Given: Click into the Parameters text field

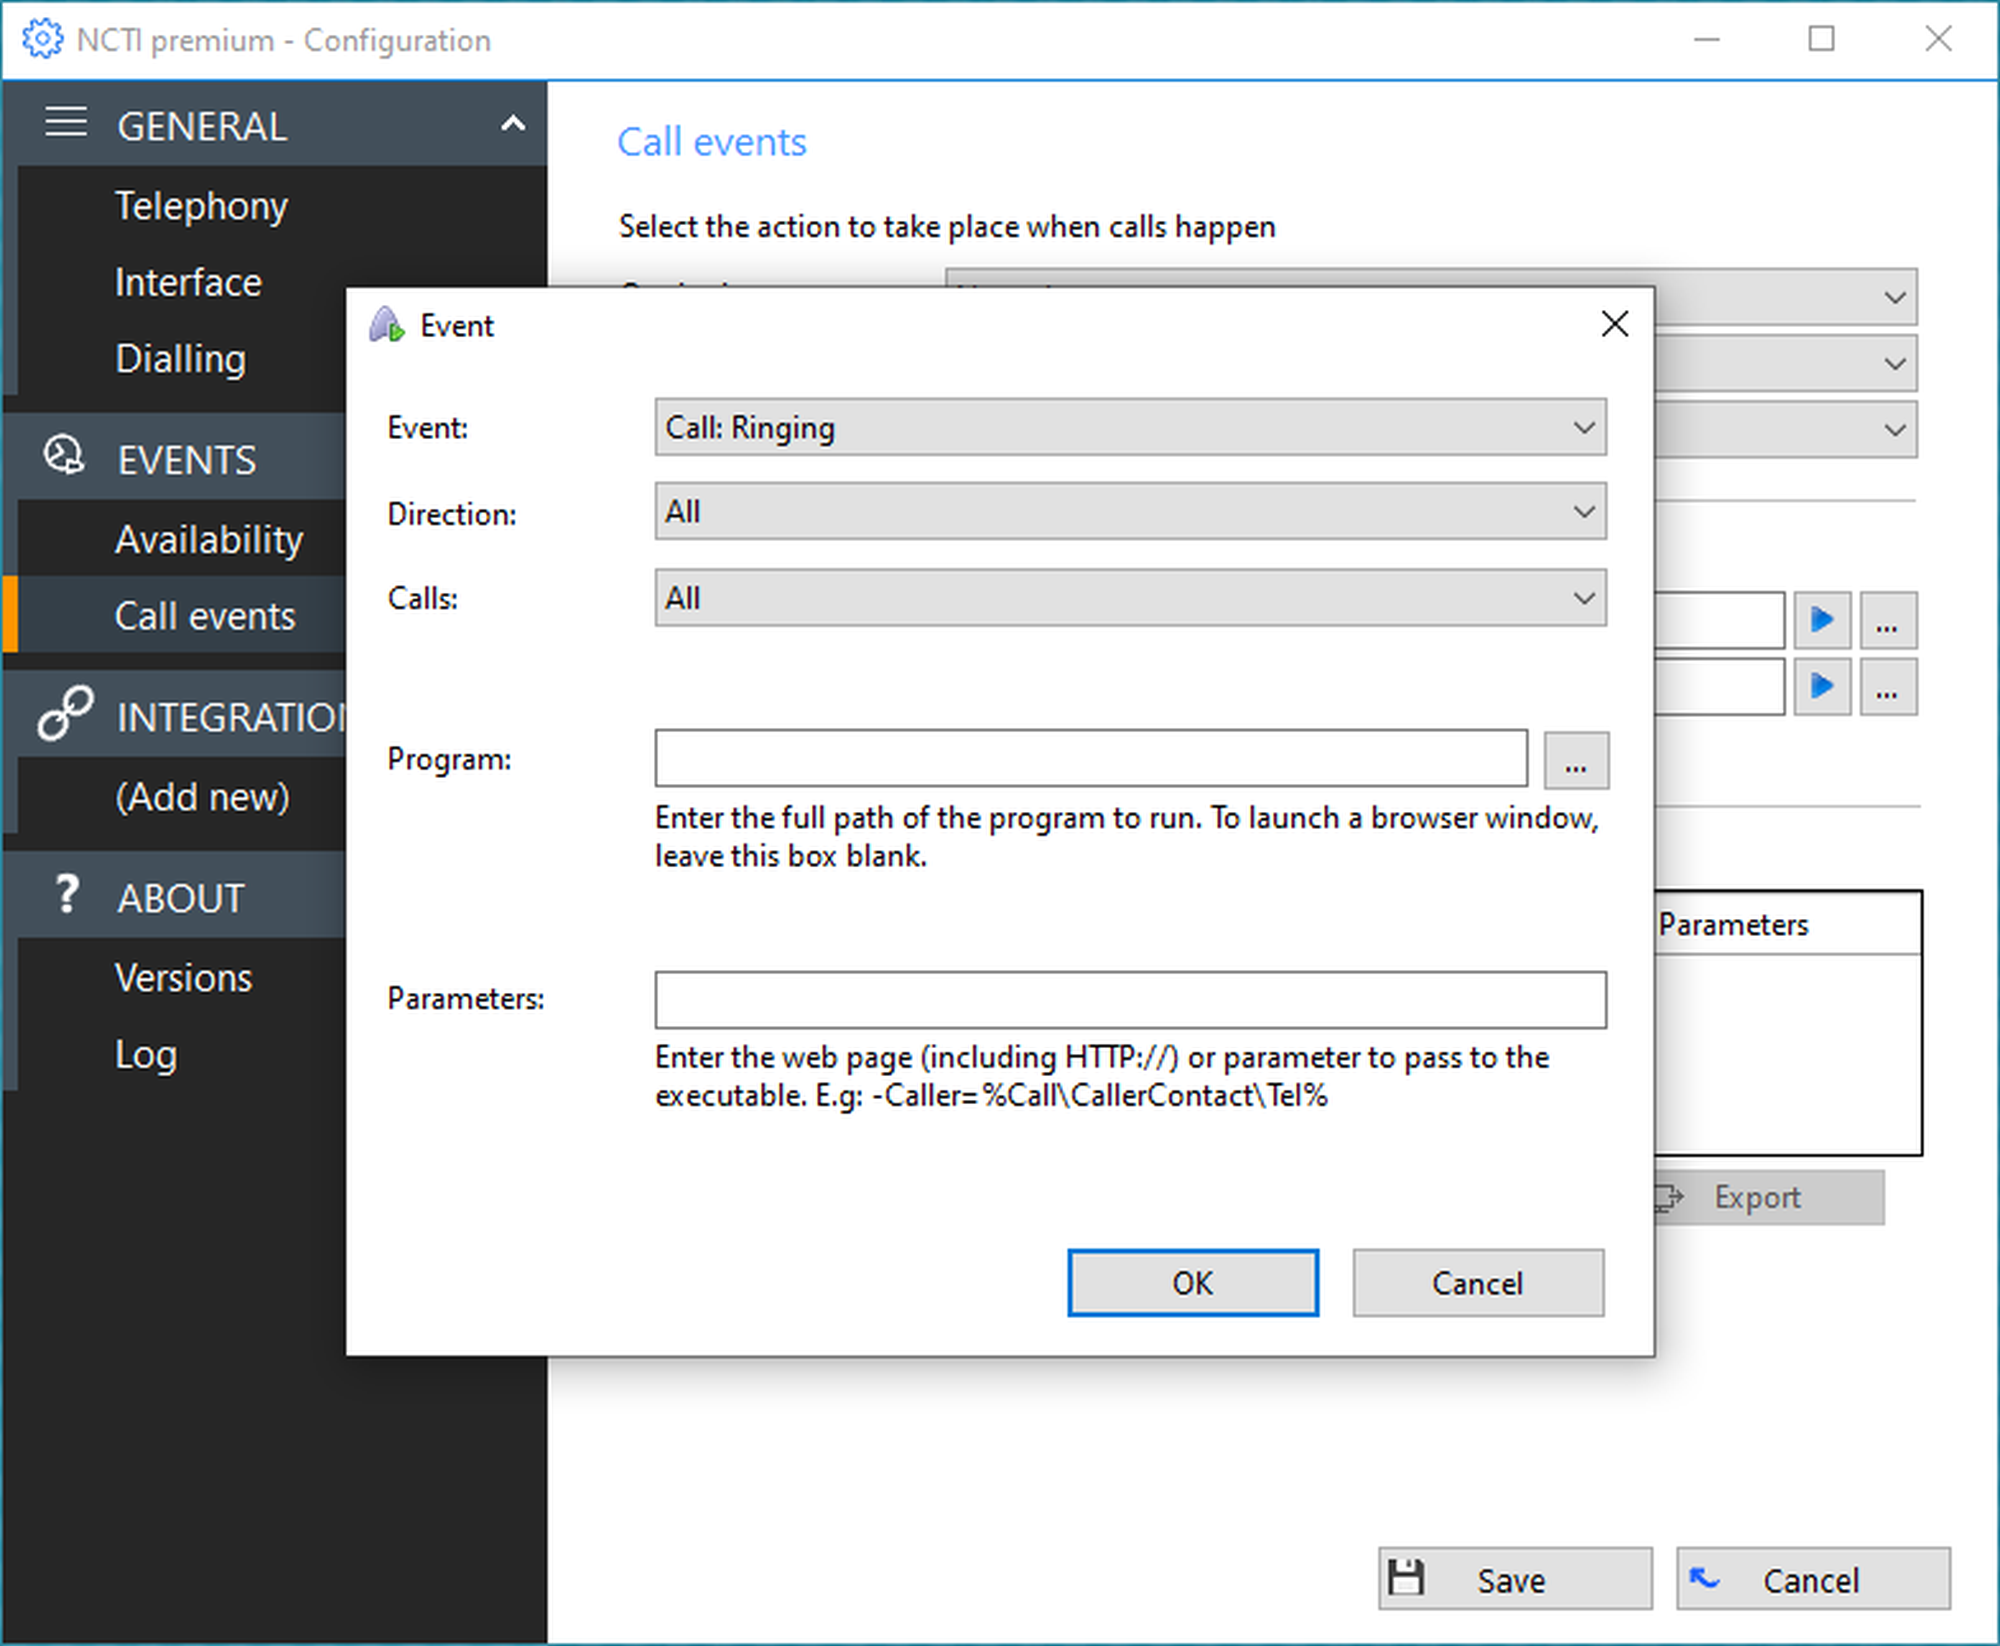Looking at the screenshot, I should pos(1130,1000).
